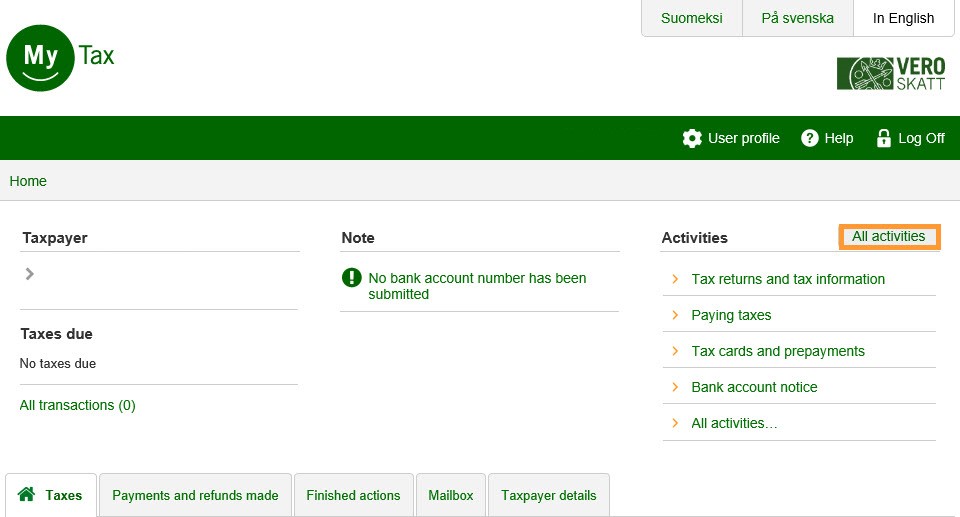Switch language to Suomeksi
Image resolution: width=960 pixels, height=517 pixels.
691,18
